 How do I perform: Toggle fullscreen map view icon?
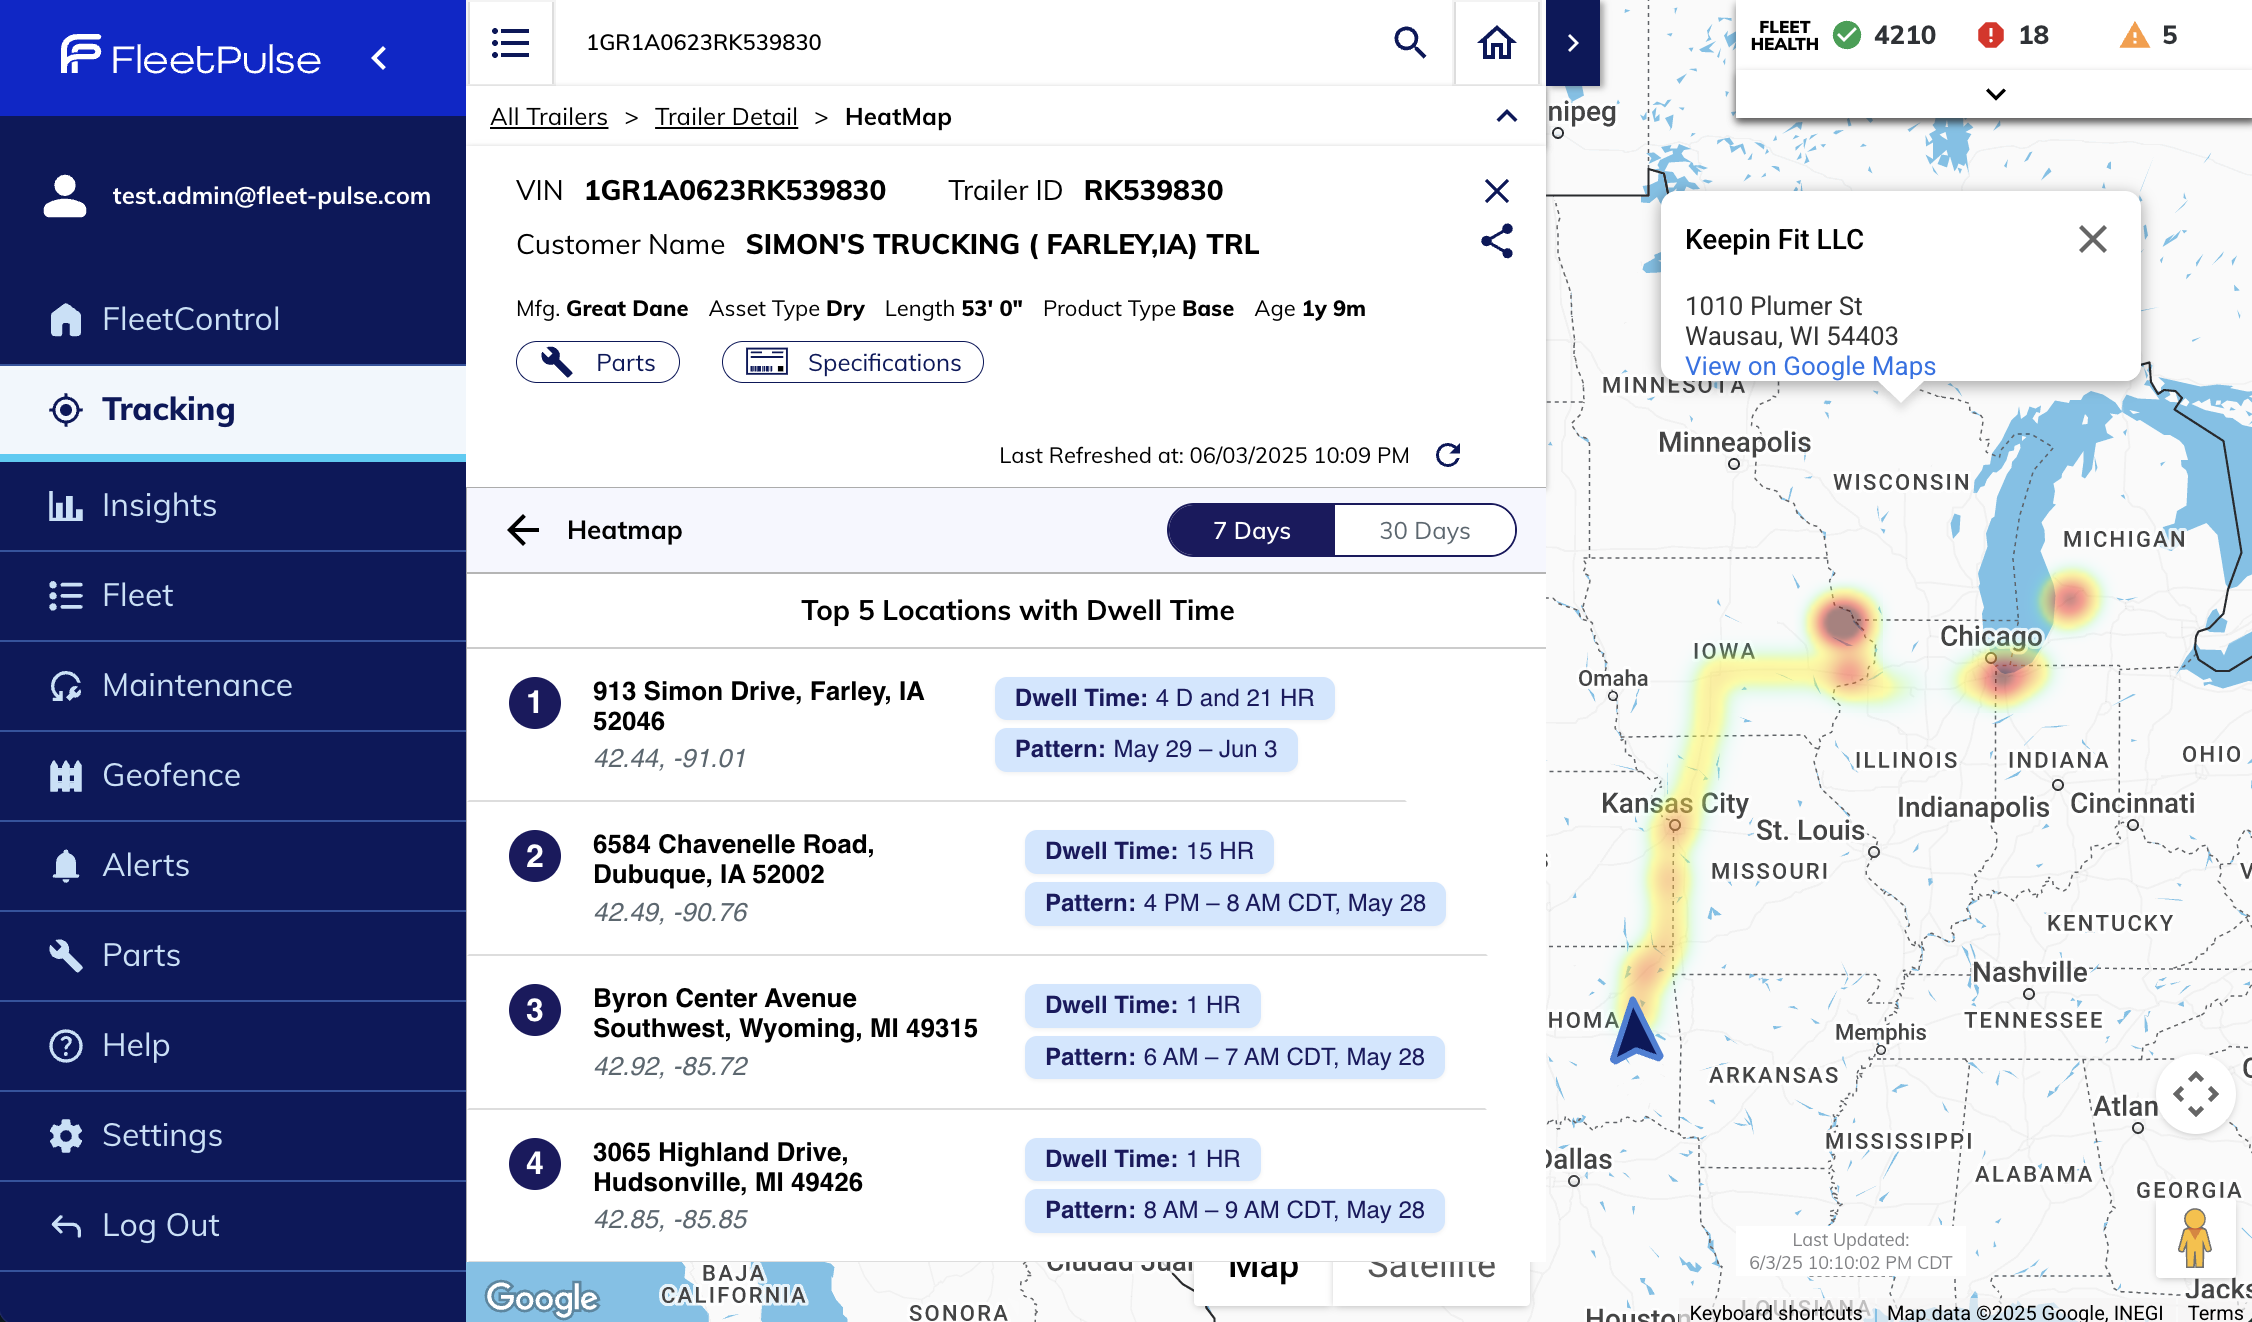[2195, 1094]
